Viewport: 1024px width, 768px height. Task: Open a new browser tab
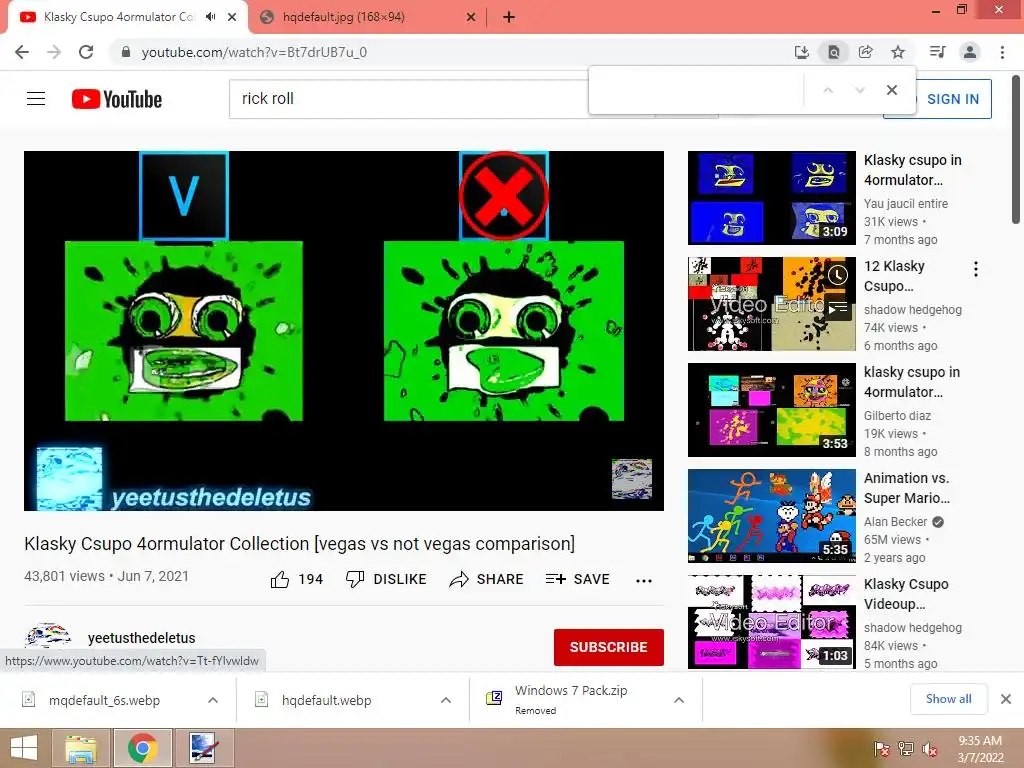pyautogui.click(x=509, y=18)
